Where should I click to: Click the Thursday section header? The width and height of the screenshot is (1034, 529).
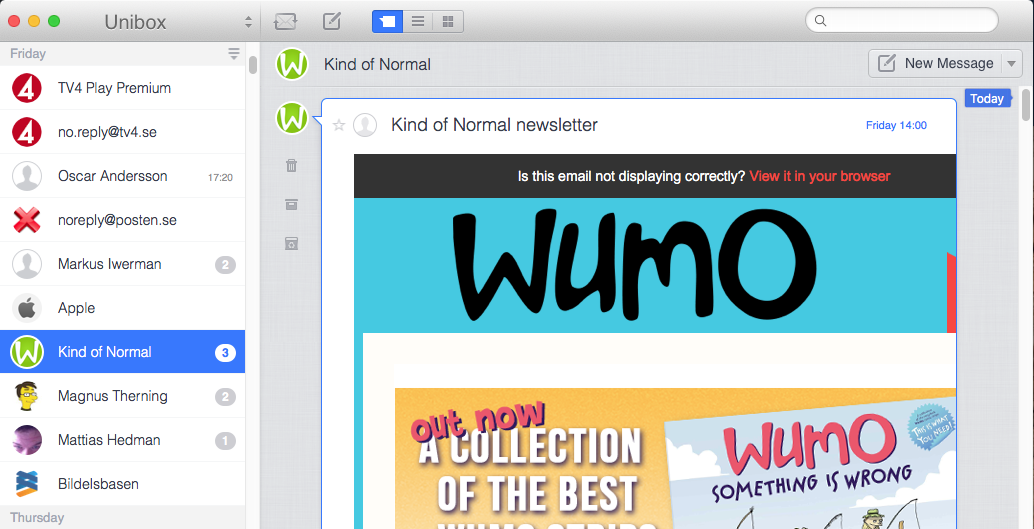click(x=123, y=517)
